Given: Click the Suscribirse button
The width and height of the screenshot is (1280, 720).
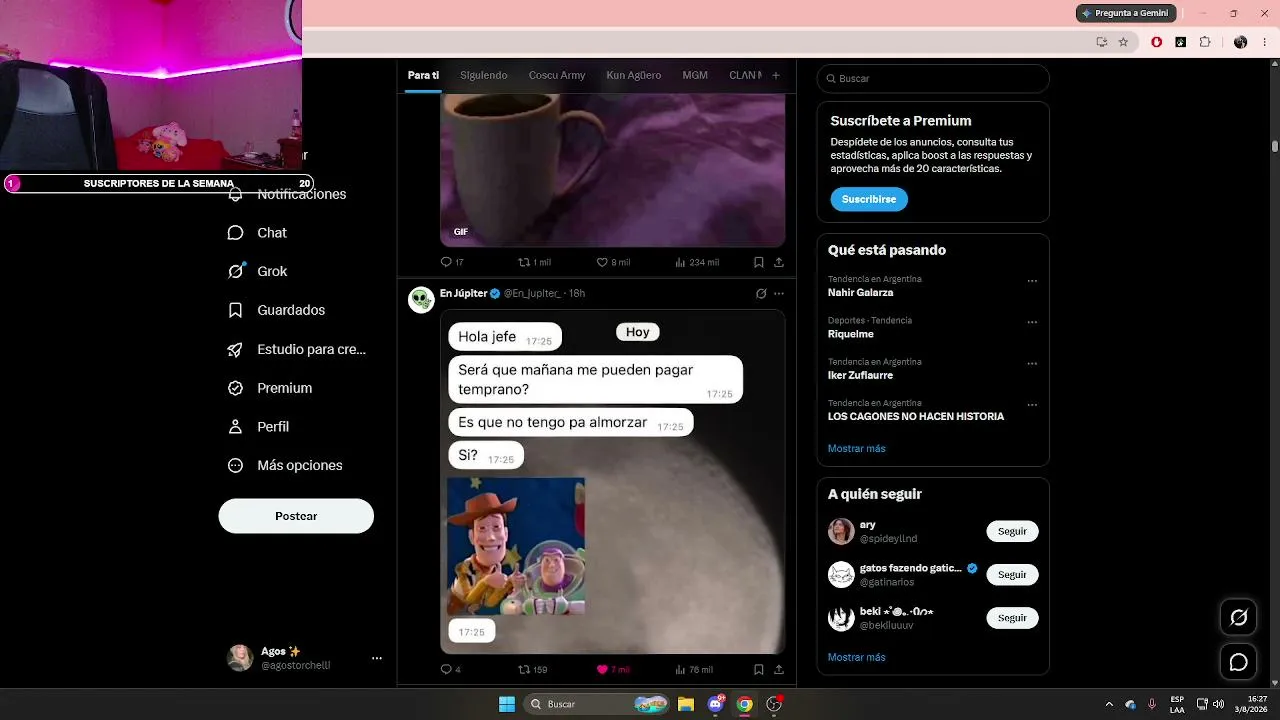Looking at the screenshot, I should click(869, 199).
